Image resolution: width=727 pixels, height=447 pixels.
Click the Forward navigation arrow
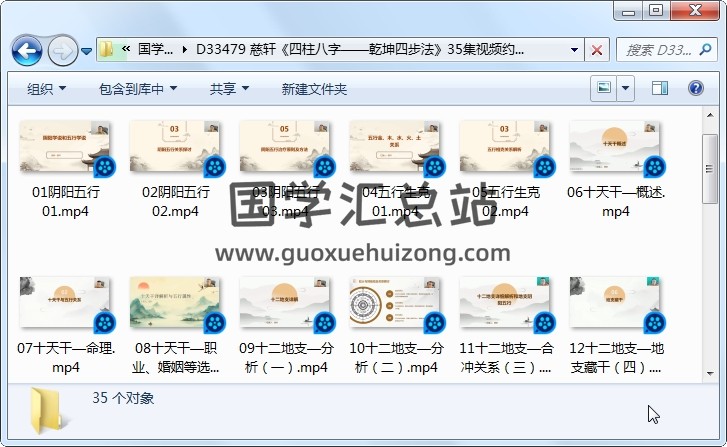tap(63, 50)
